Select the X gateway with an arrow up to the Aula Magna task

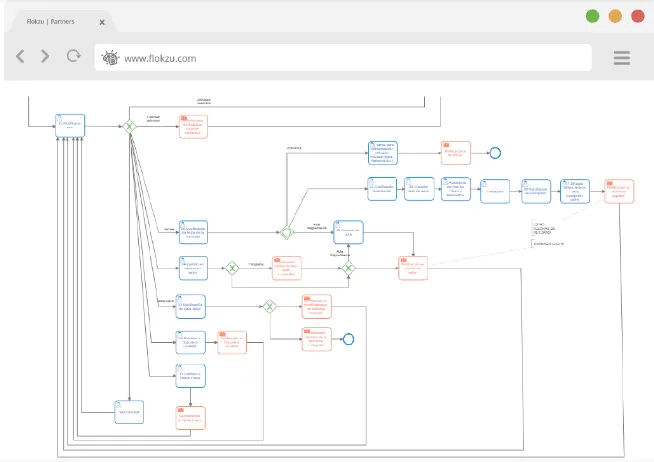(348, 268)
